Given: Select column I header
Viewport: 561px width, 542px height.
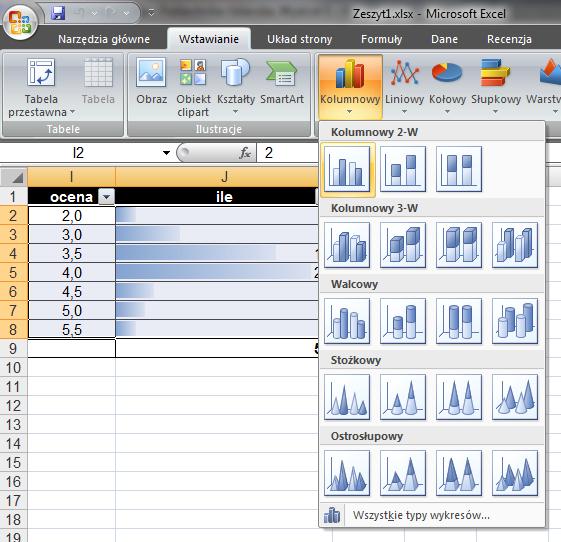Looking at the screenshot, I should pyautogui.click(x=72, y=177).
